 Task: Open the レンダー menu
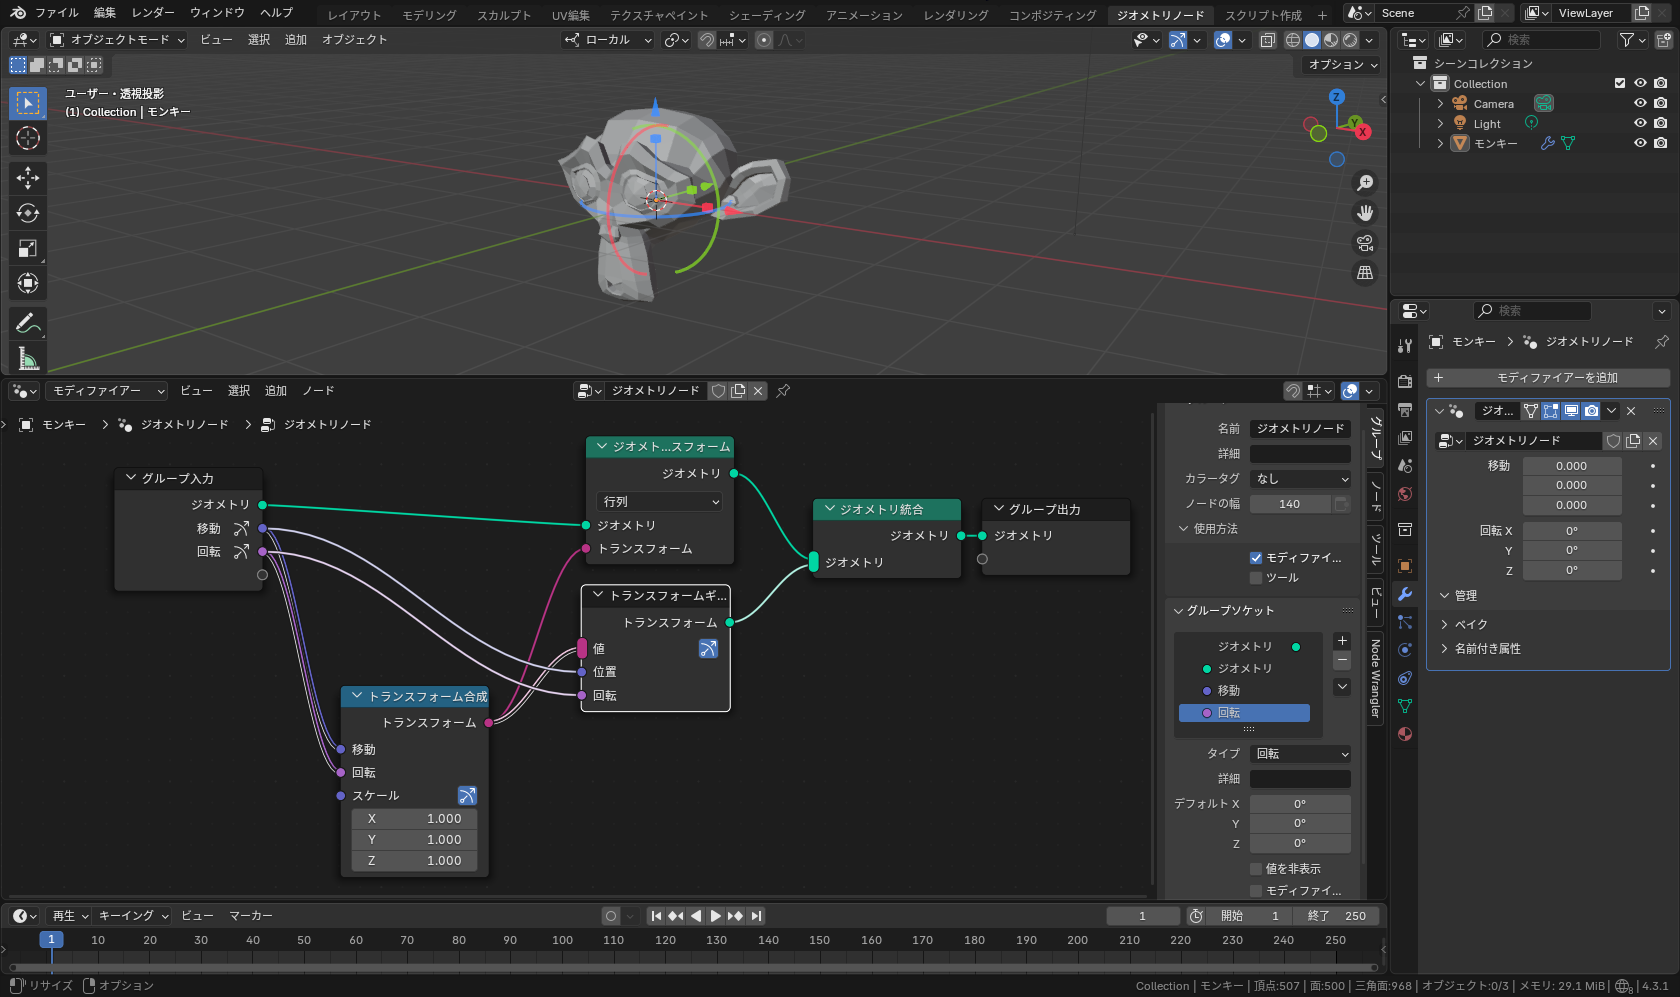pos(153,13)
